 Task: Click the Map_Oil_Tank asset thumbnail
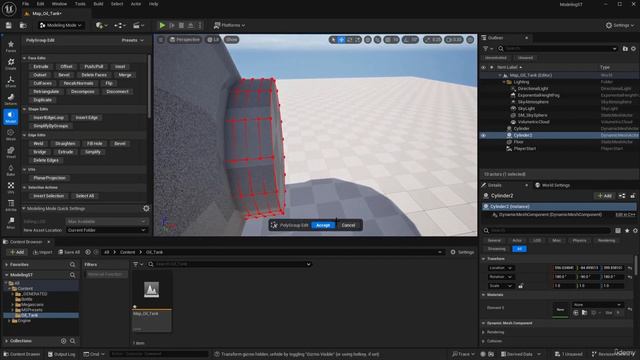tap(151, 290)
